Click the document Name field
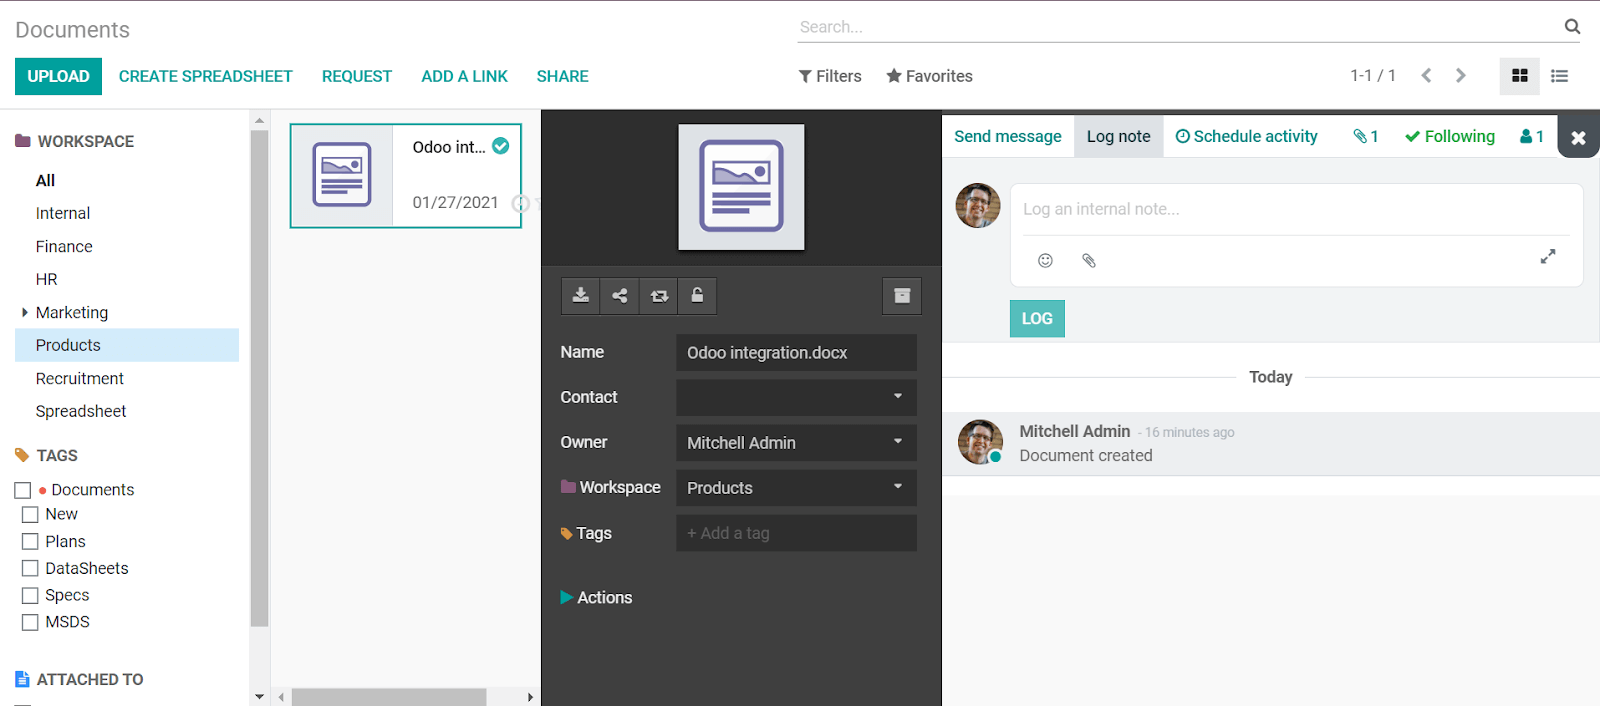 [x=796, y=352]
